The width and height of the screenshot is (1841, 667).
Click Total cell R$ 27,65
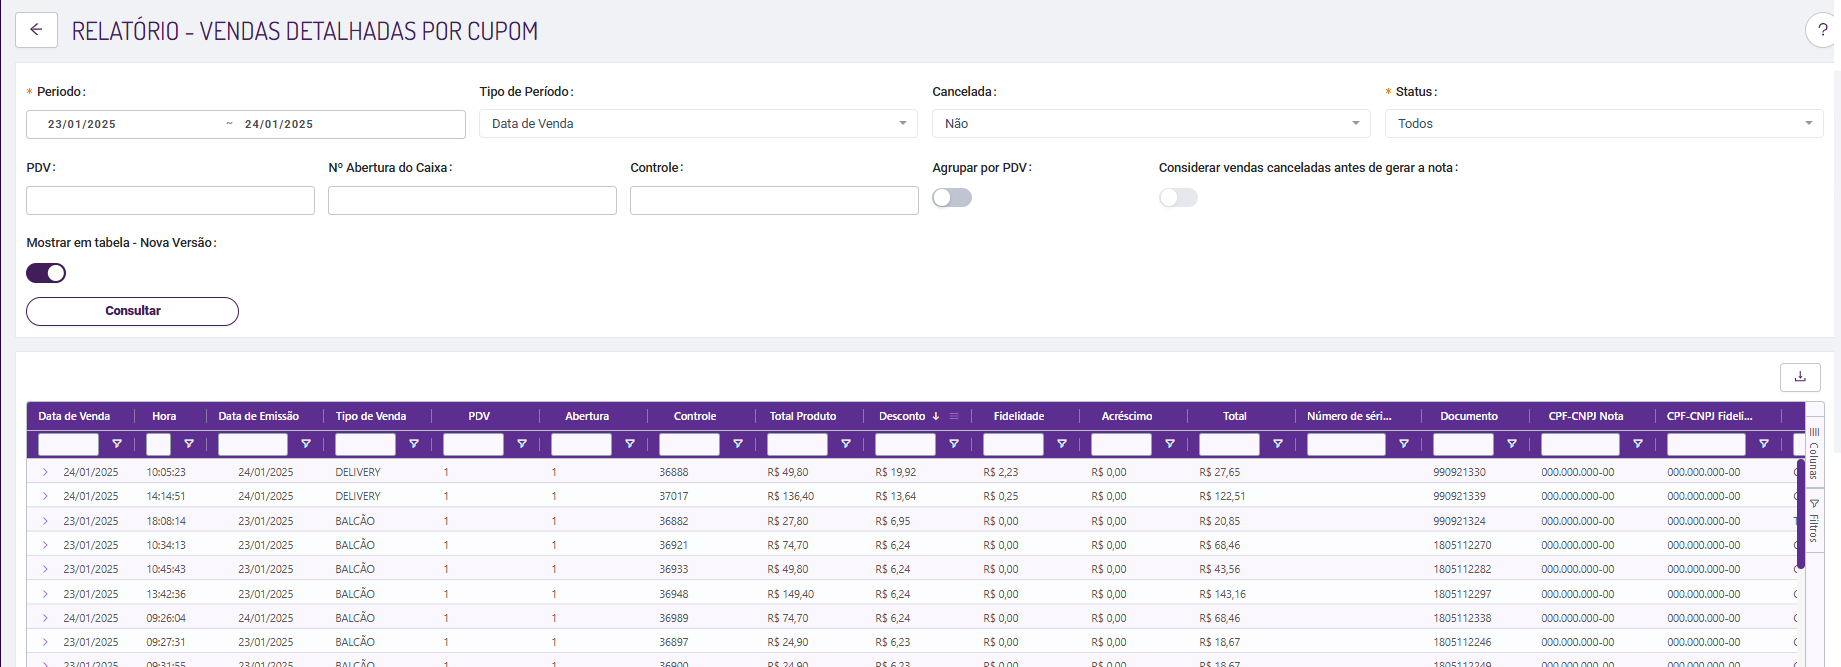(x=1220, y=472)
